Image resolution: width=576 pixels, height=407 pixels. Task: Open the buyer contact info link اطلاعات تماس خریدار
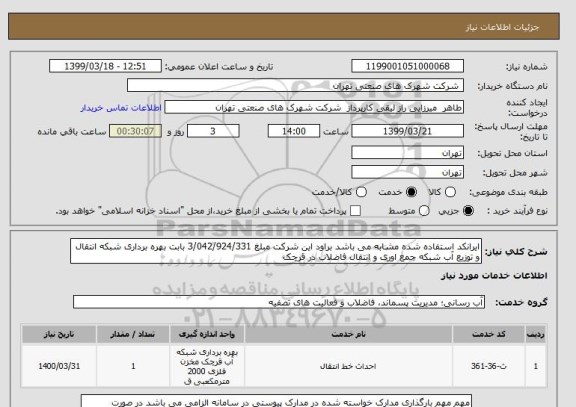coord(121,108)
